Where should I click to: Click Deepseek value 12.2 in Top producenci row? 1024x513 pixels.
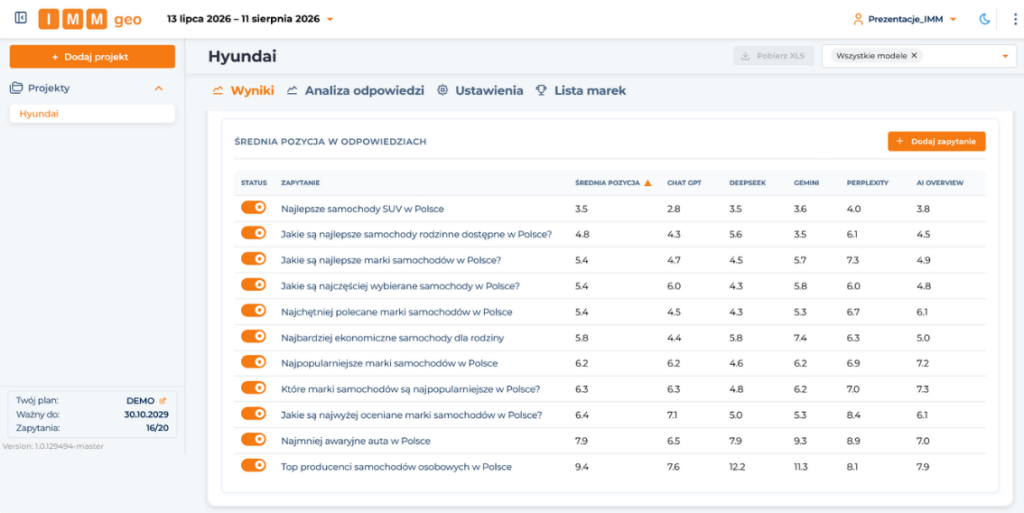pyautogui.click(x=737, y=467)
